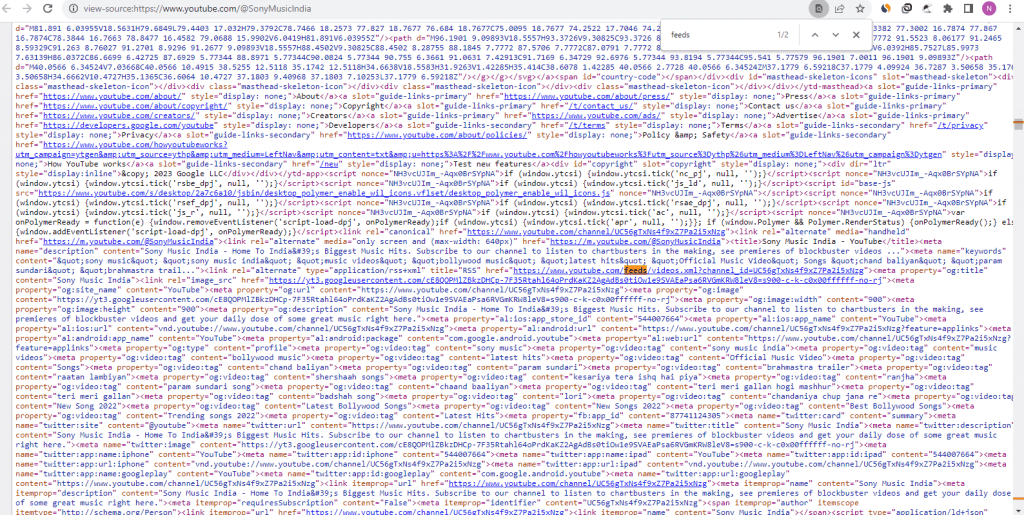This screenshot has height=515, width=1024.
Task: Open the highlighted feeds/videos.xml RSS link
Action: click(x=688, y=271)
